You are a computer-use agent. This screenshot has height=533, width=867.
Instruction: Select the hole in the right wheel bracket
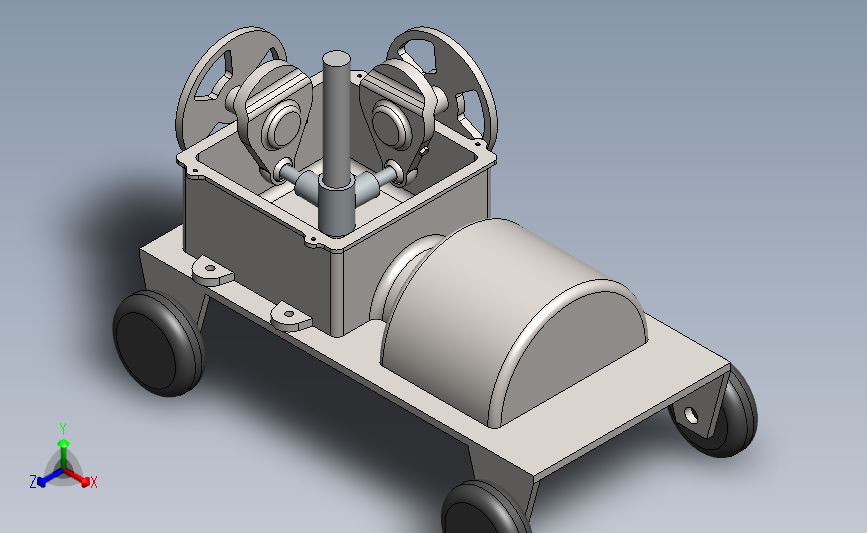point(691,415)
